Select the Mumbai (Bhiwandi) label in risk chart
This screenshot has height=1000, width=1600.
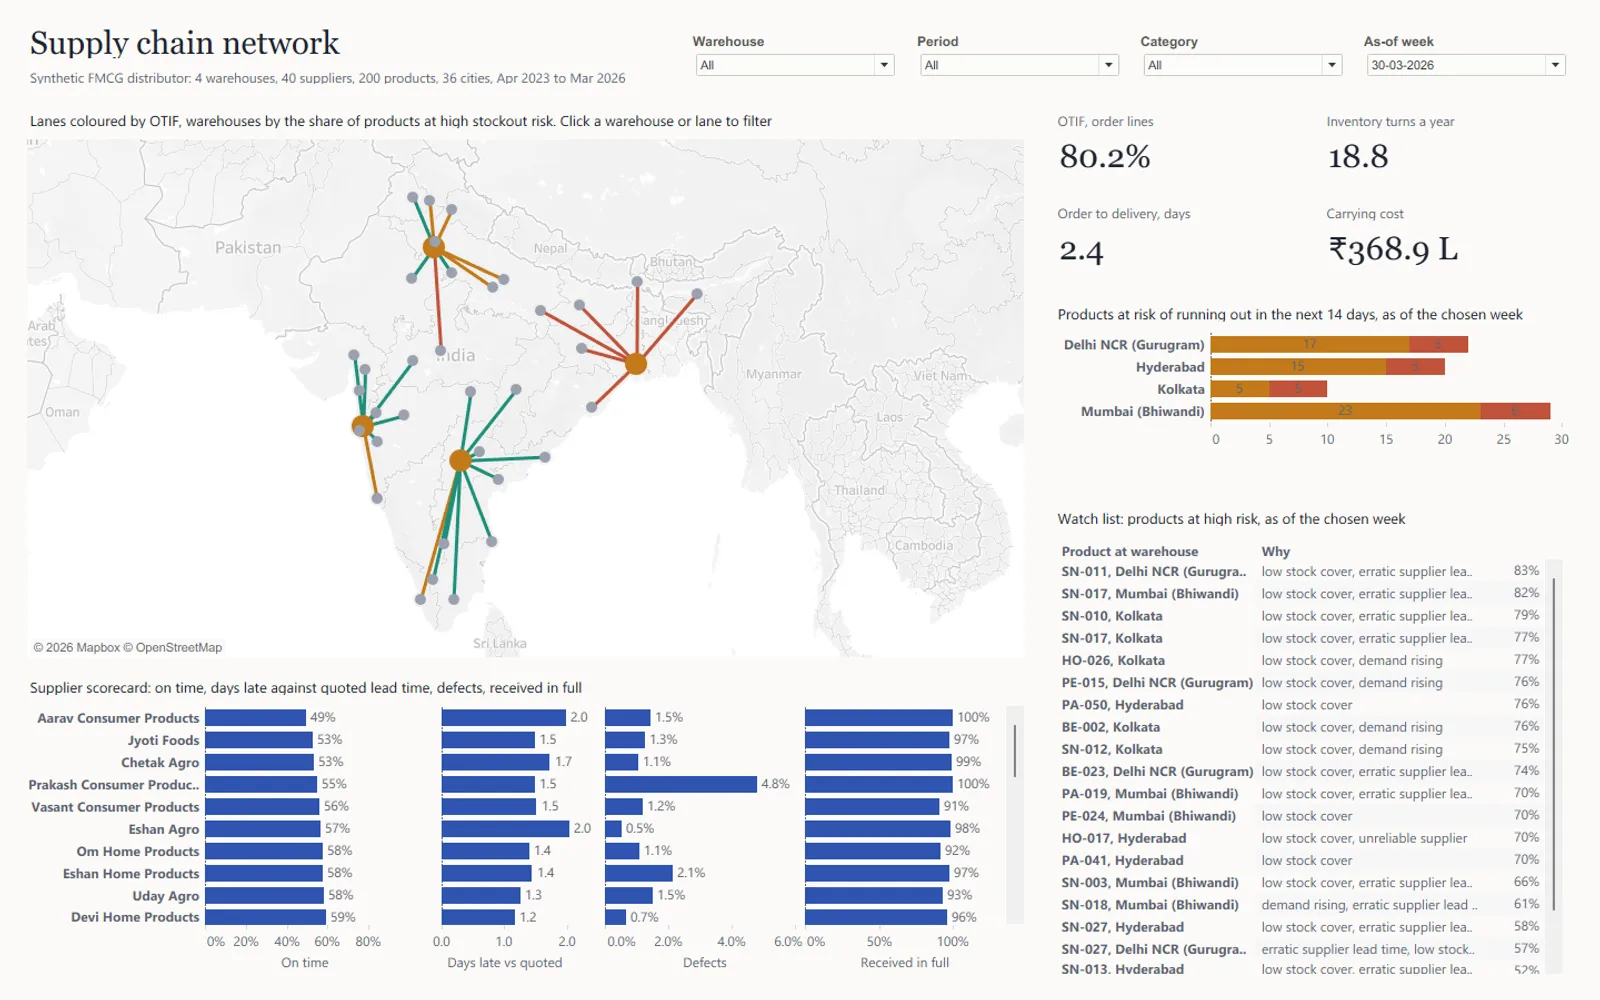(x=1142, y=411)
